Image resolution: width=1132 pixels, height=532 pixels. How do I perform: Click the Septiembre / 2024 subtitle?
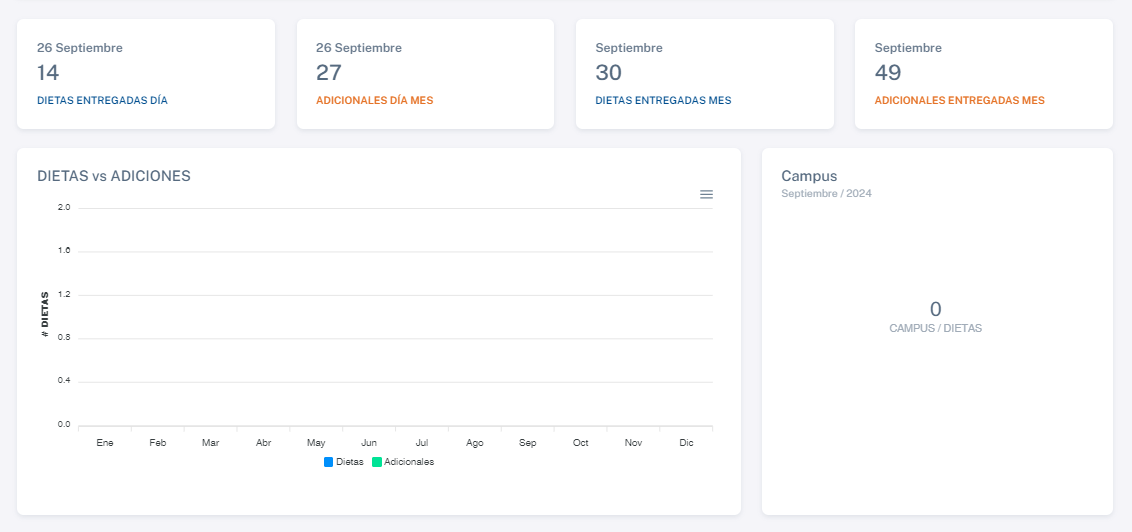pos(826,194)
